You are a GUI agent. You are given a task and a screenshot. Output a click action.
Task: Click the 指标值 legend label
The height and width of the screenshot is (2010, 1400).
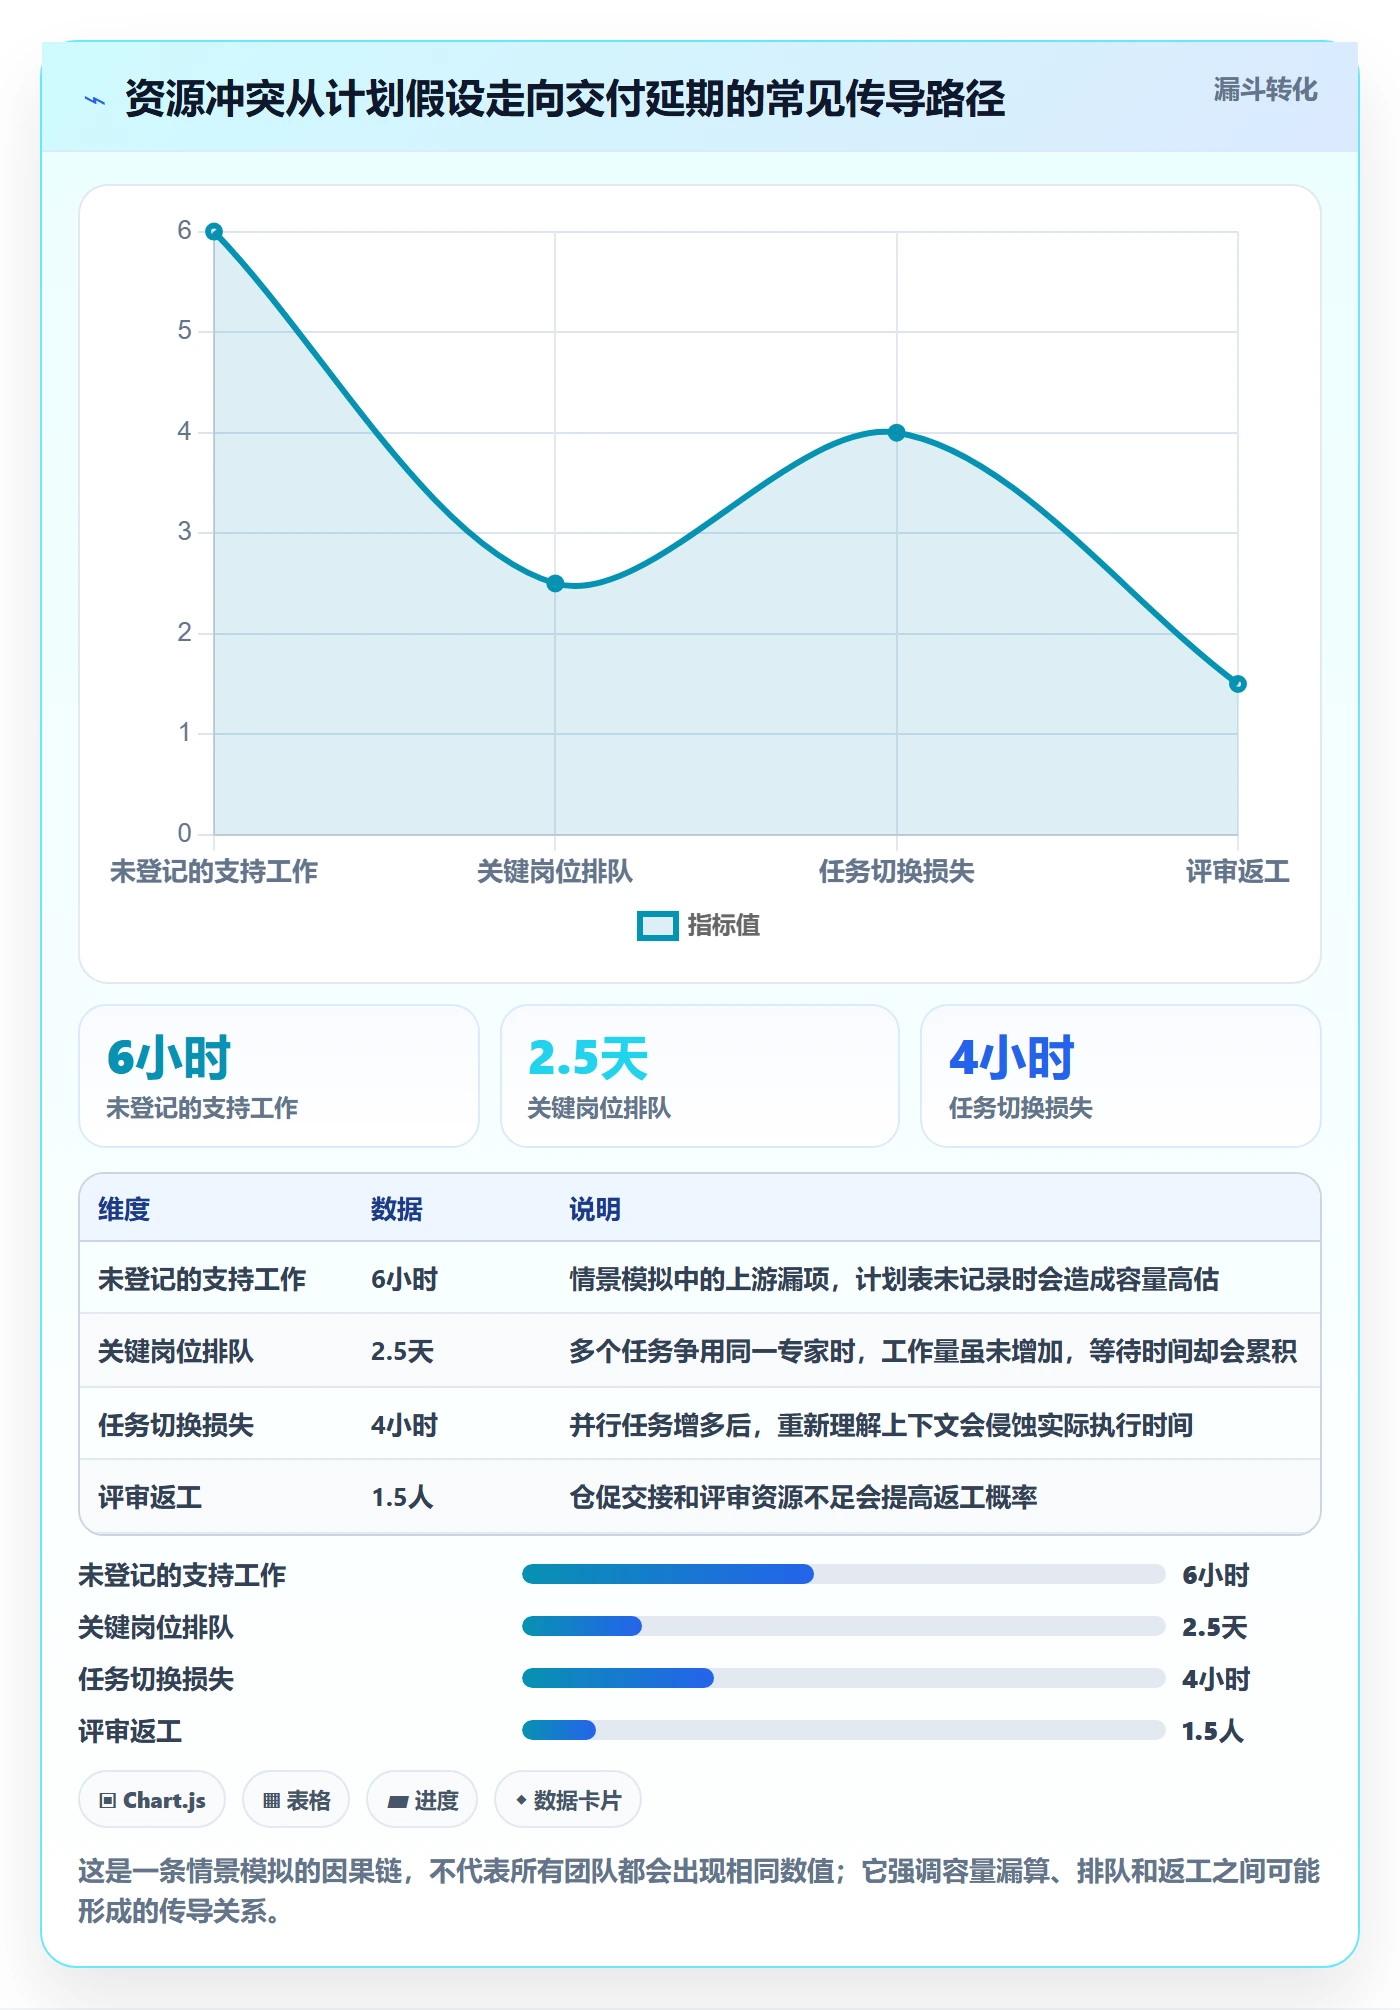pos(724,926)
